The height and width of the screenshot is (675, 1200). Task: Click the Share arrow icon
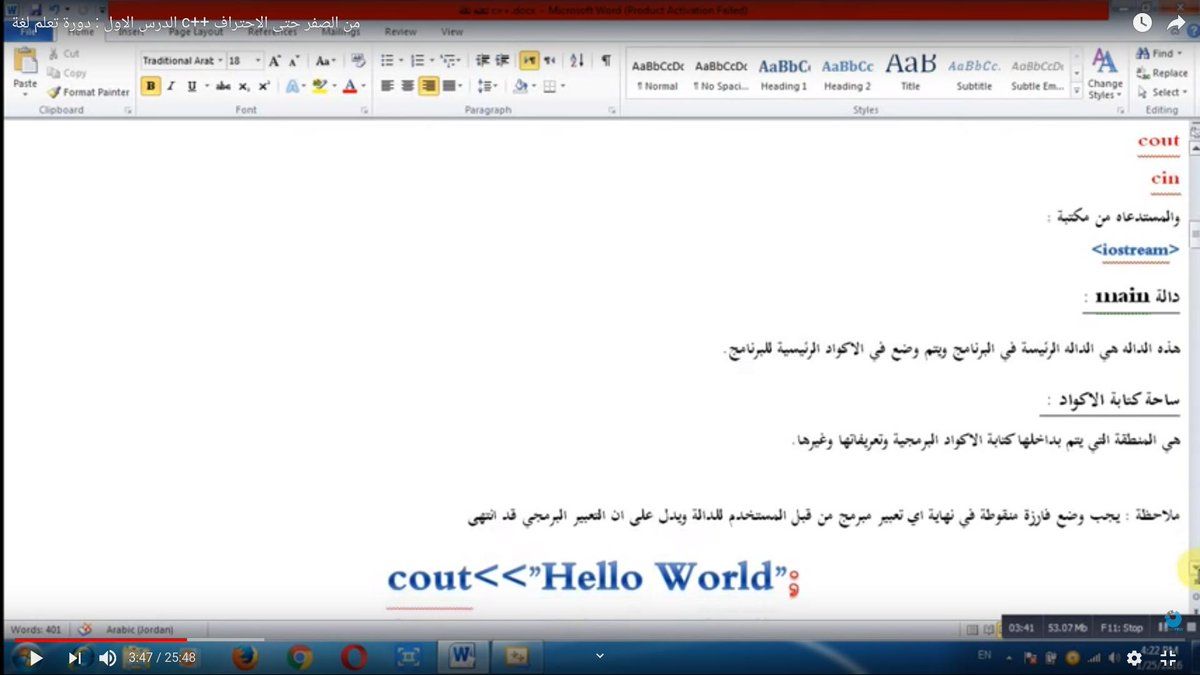point(1177,22)
